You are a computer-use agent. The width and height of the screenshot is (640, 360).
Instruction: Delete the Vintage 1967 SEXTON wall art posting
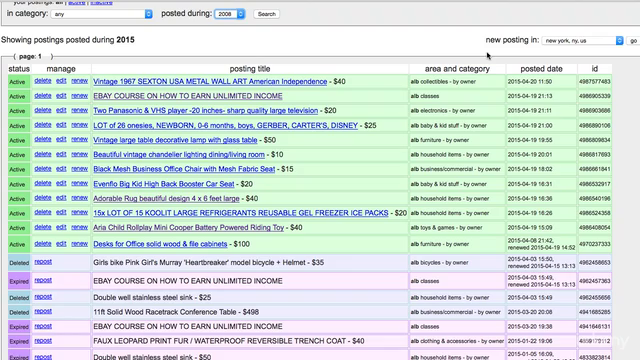pos(43,81)
